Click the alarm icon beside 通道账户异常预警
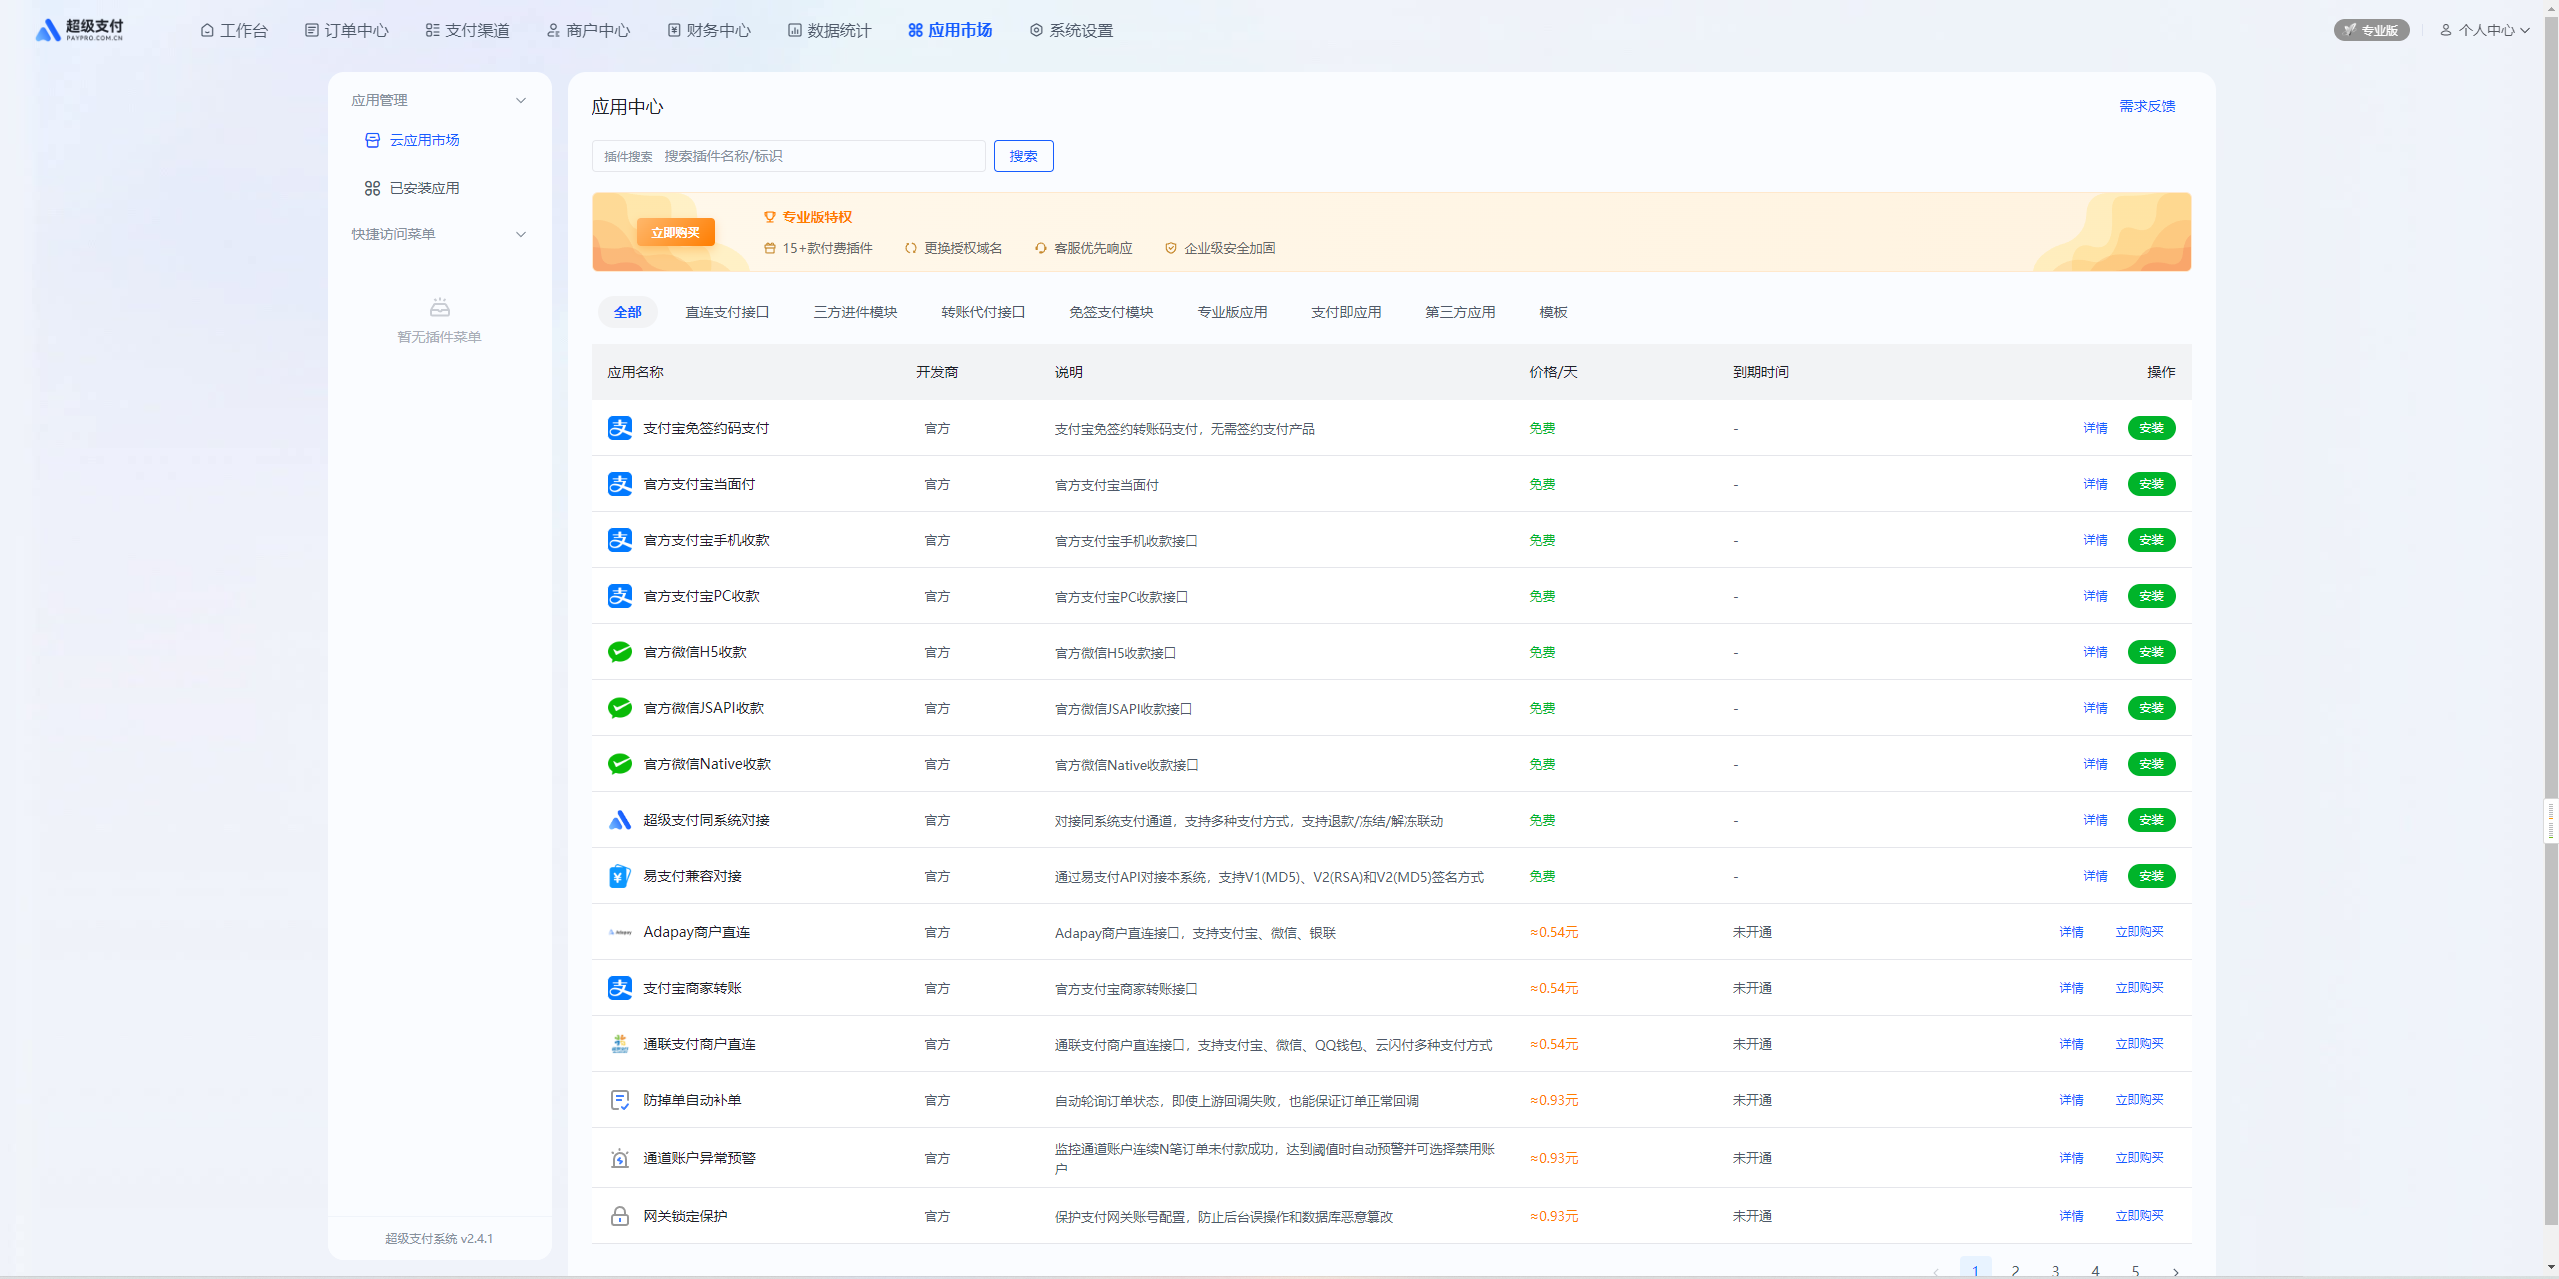2559x1279 pixels. (x=619, y=1158)
